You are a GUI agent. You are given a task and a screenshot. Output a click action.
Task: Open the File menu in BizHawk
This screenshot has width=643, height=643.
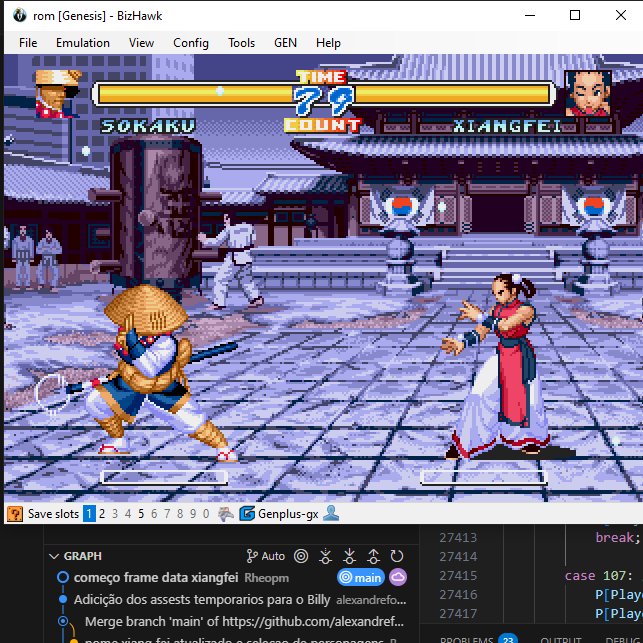click(x=28, y=43)
